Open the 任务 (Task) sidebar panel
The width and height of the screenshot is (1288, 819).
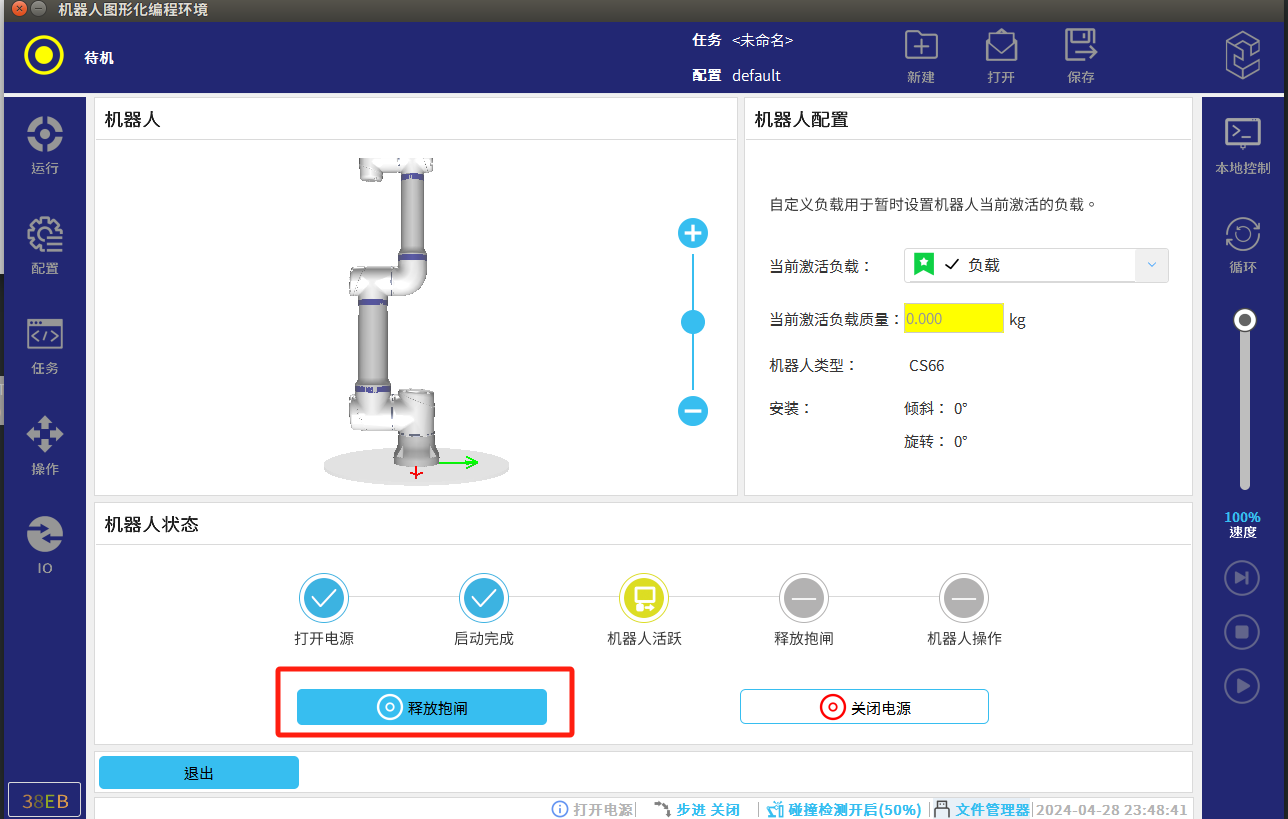pyautogui.click(x=45, y=344)
